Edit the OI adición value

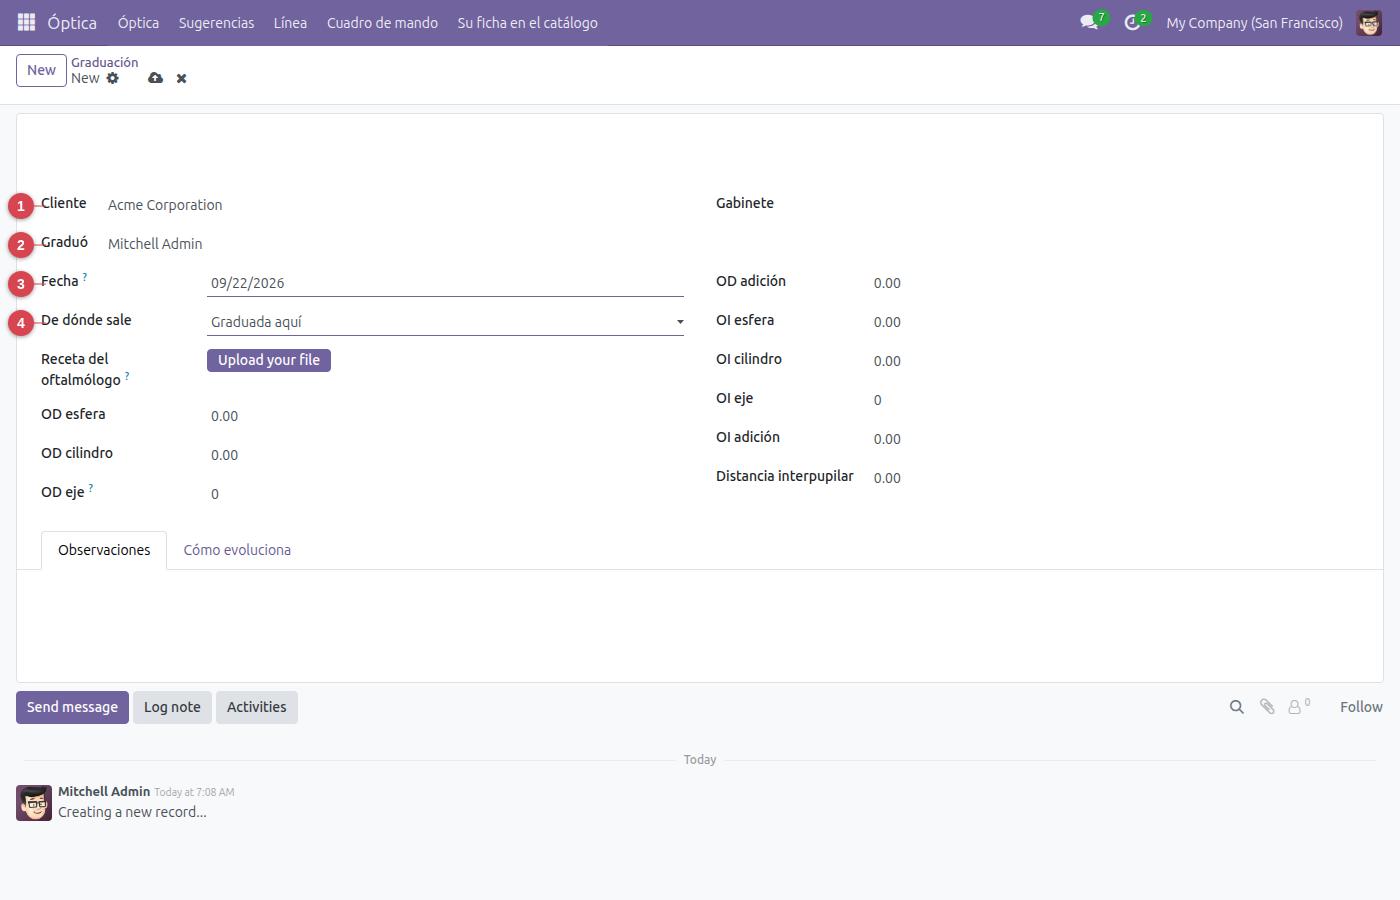click(1114, 439)
